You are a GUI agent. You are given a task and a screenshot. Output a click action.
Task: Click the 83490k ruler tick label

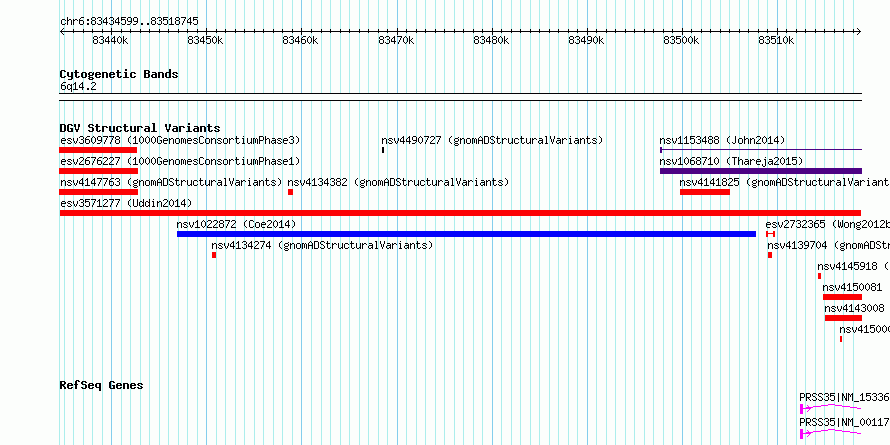click(586, 41)
